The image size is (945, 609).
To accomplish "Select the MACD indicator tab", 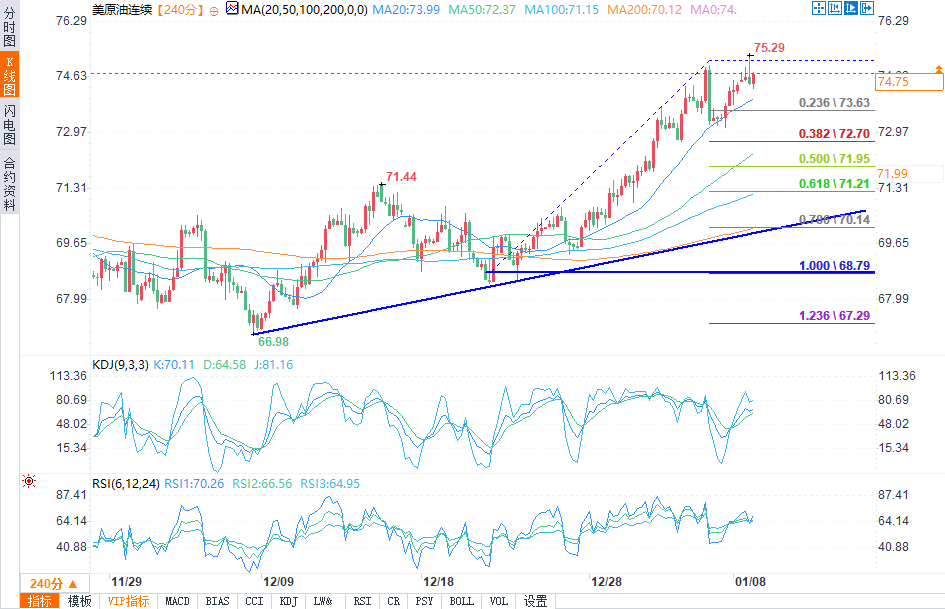I will [x=177, y=601].
